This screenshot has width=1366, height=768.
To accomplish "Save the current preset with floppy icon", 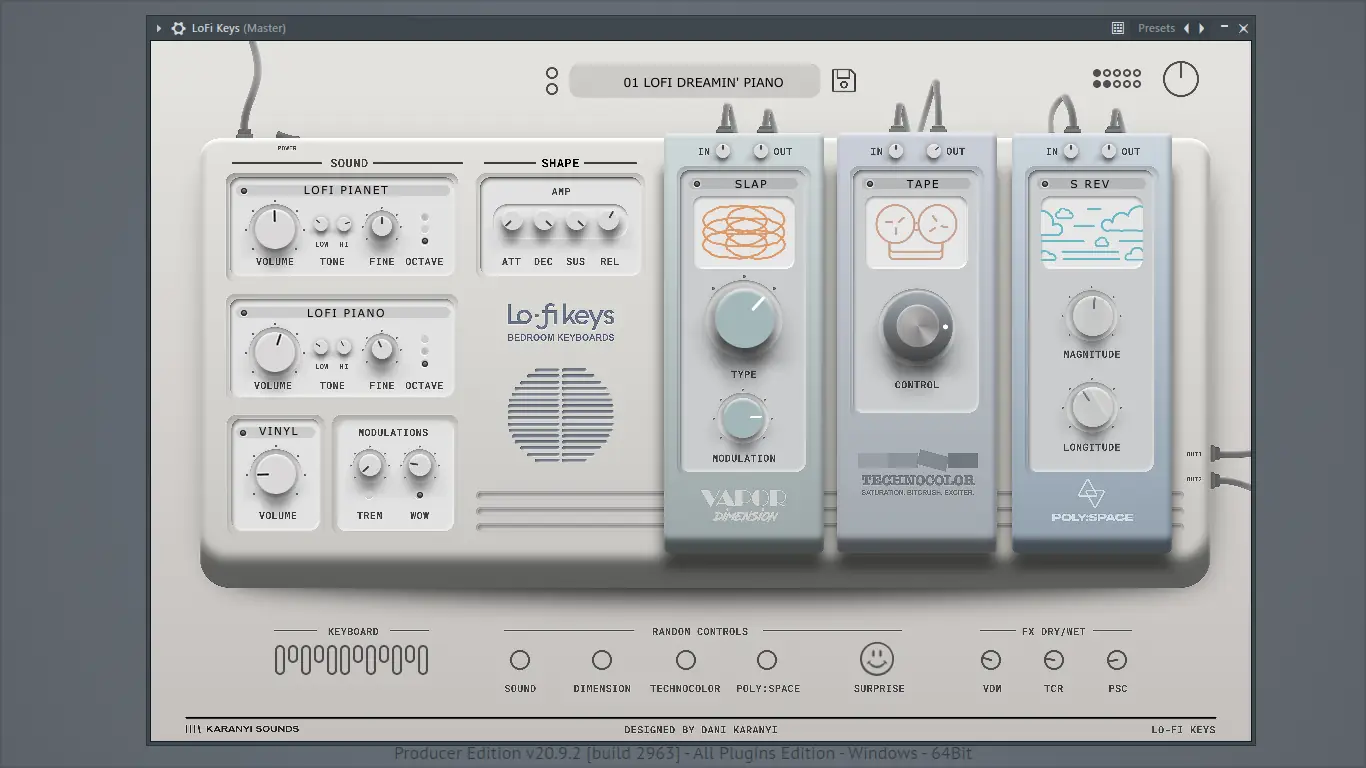I will pos(844,81).
